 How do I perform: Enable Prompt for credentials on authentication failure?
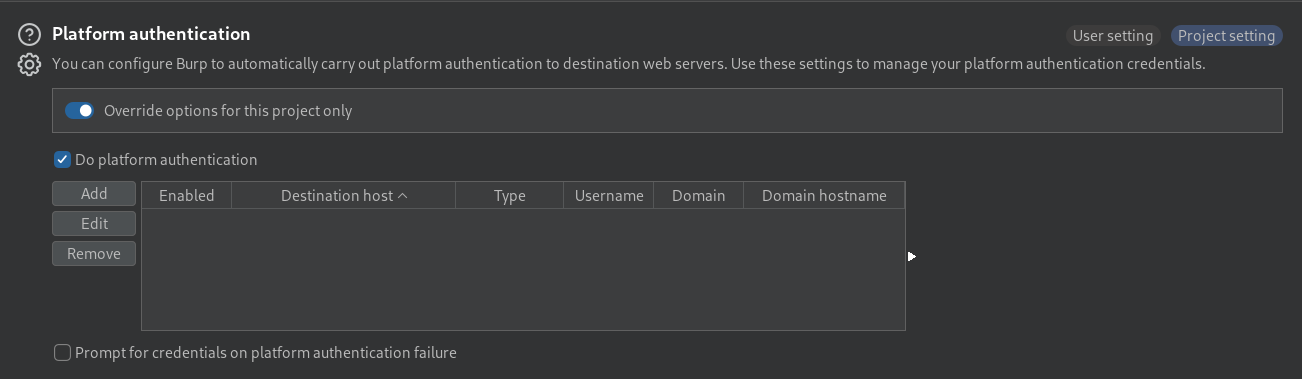tap(62, 353)
